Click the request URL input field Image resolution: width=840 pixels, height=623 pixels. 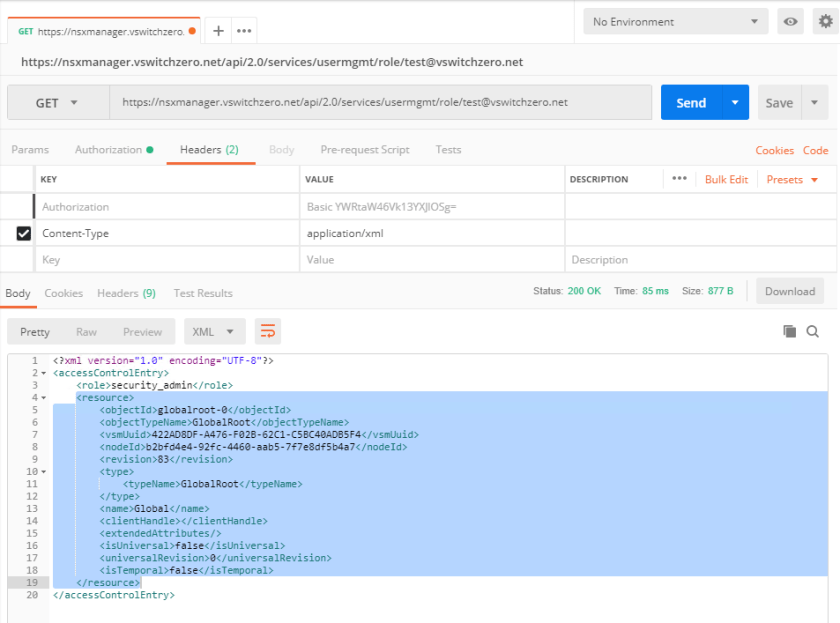pyautogui.click(x=380, y=103)
